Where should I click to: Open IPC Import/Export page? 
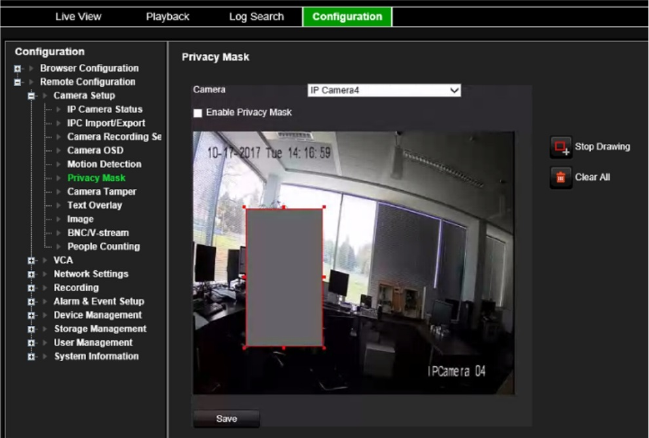pyautogui.click(x=106, y=123)
